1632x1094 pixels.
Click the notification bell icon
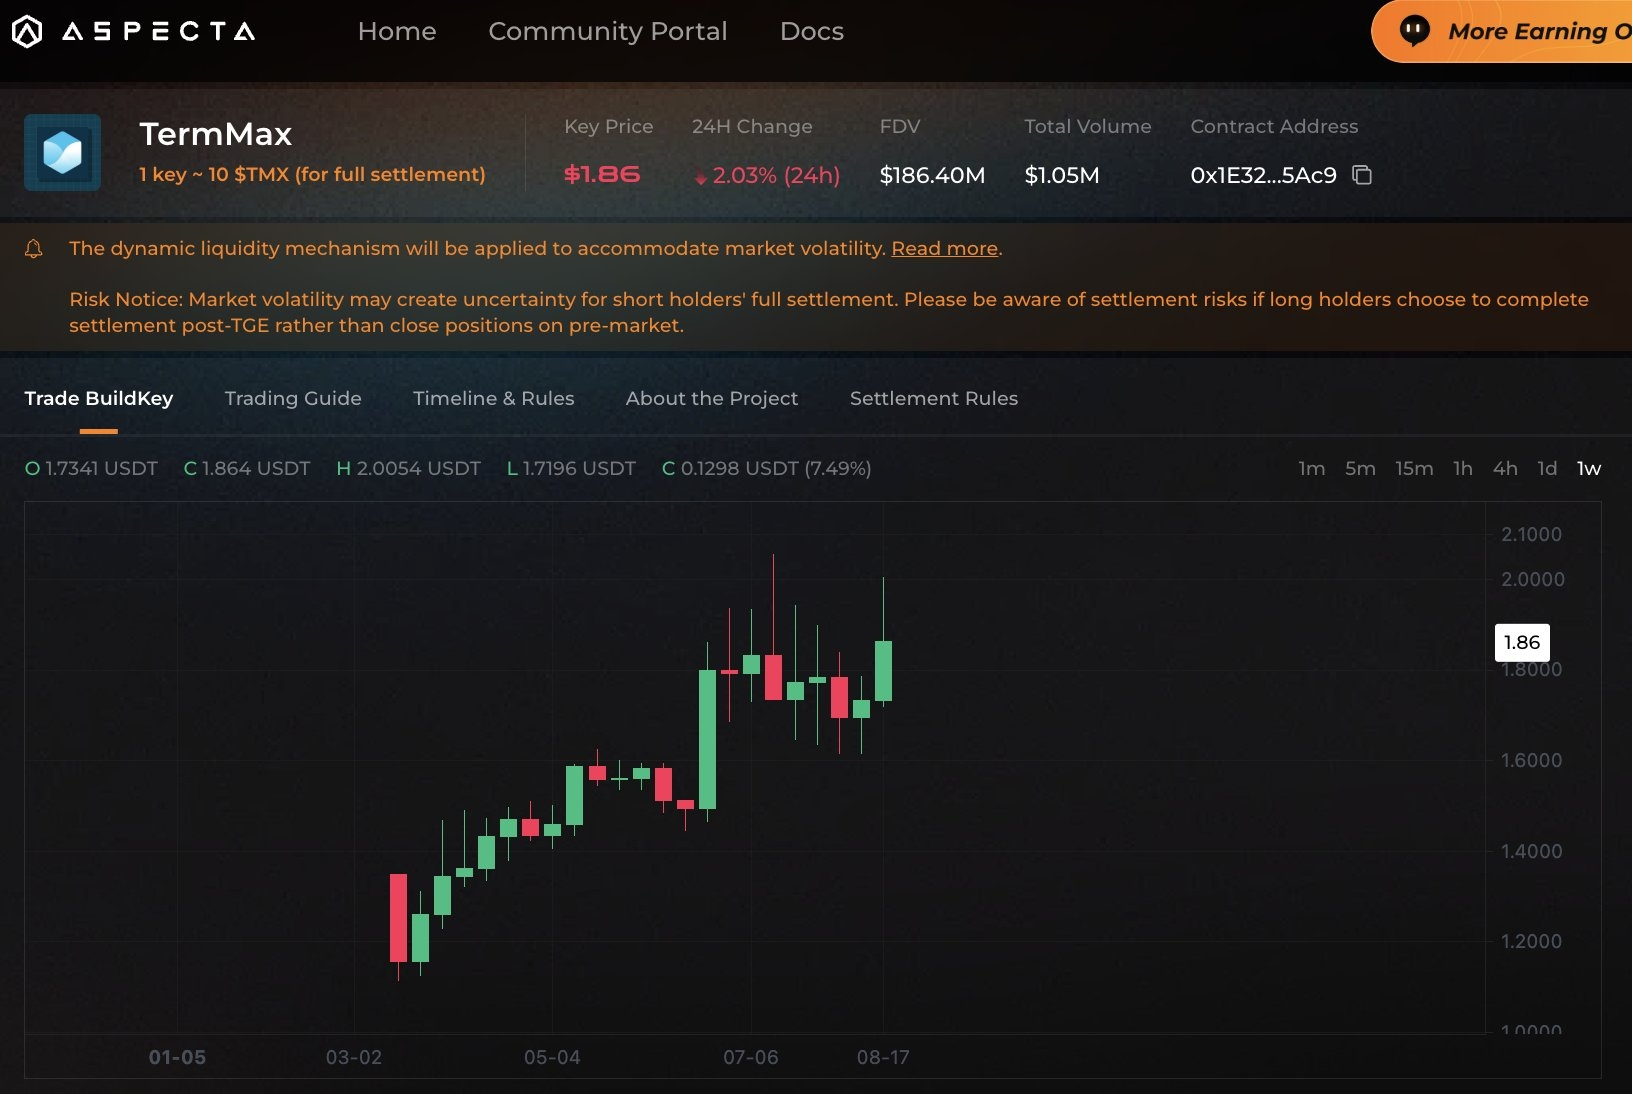click(34, 249)
